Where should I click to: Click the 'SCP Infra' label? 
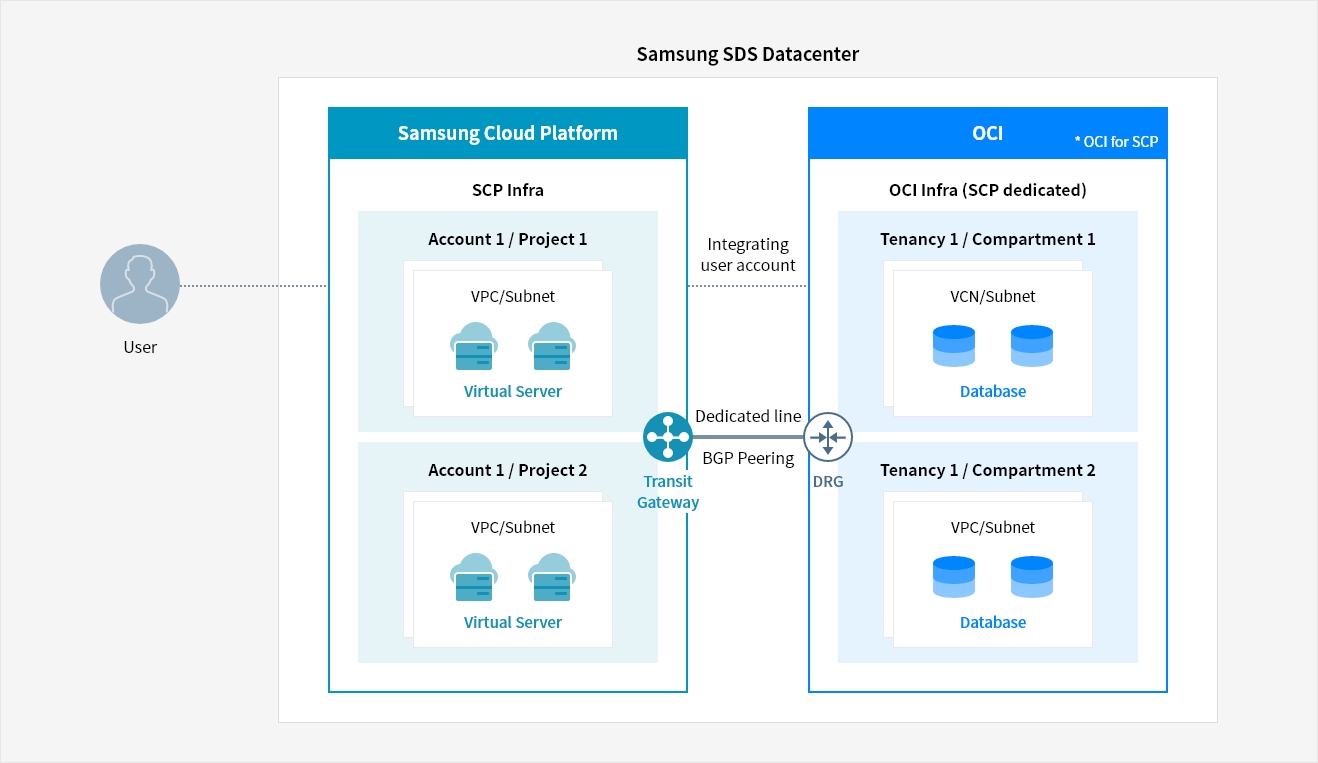coord(508,190)
